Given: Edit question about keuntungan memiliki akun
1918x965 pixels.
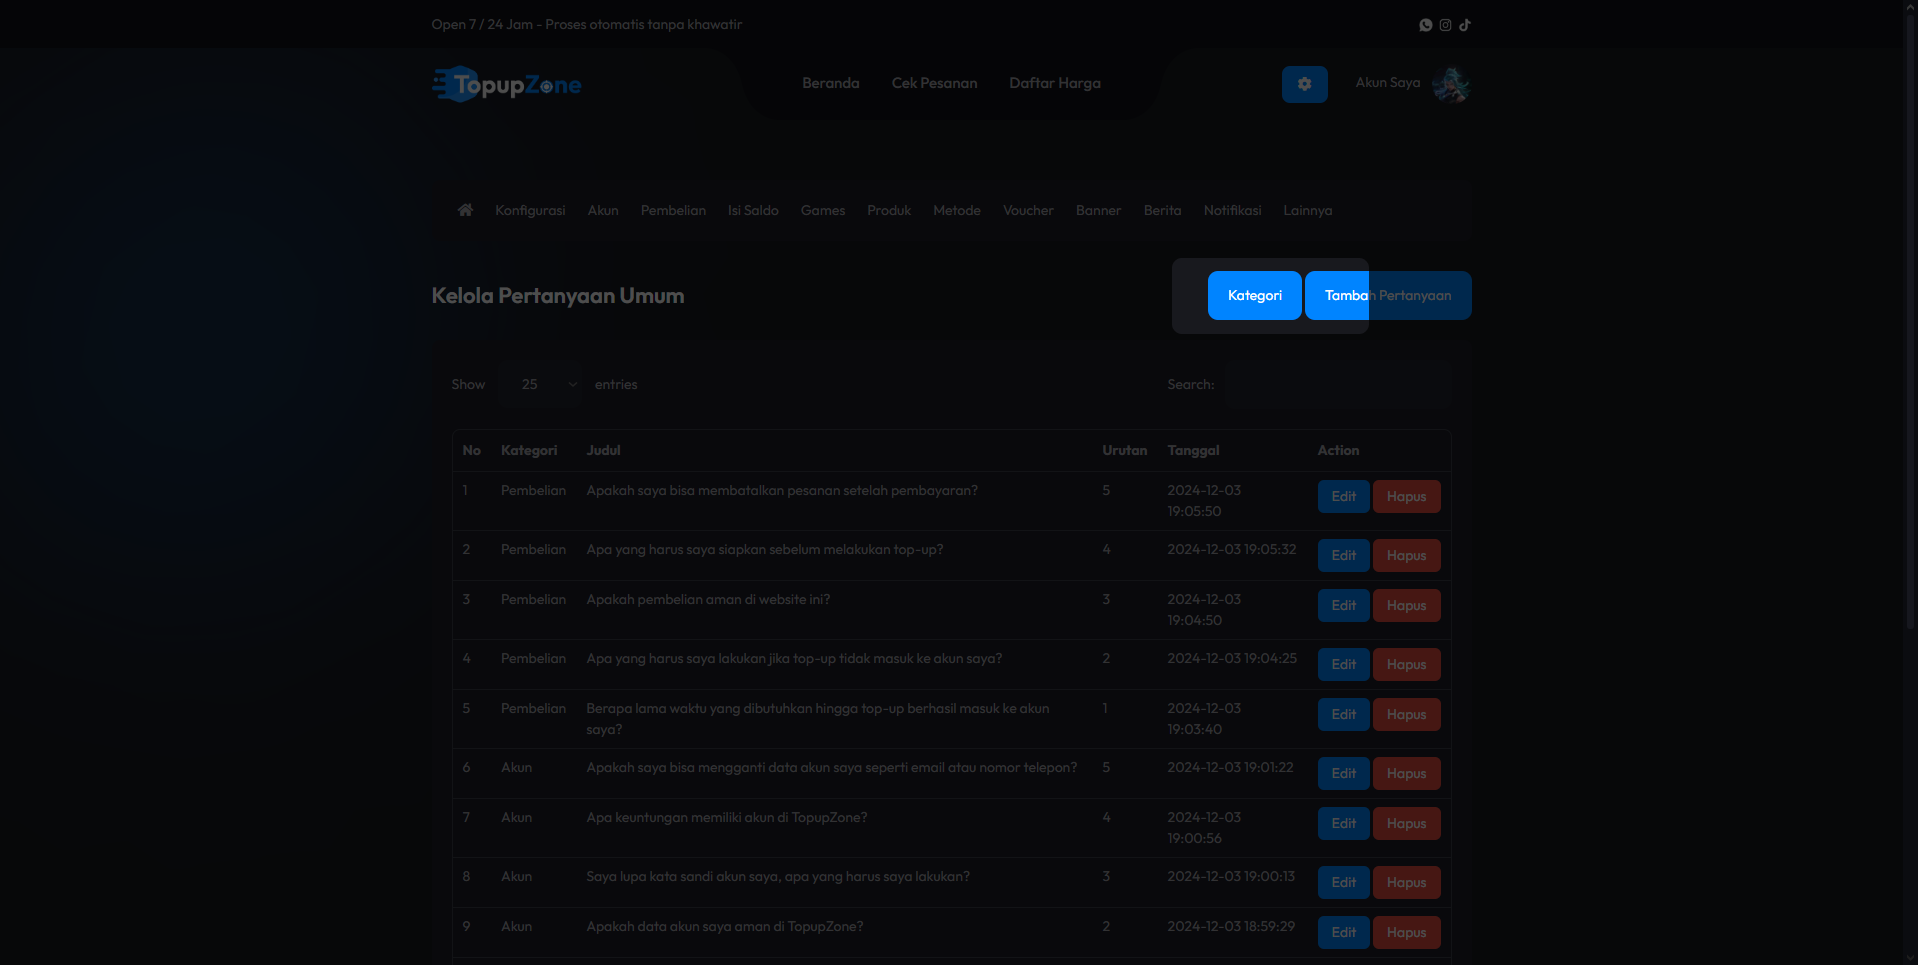Looking at the screenshot, I should point(1343,824).
